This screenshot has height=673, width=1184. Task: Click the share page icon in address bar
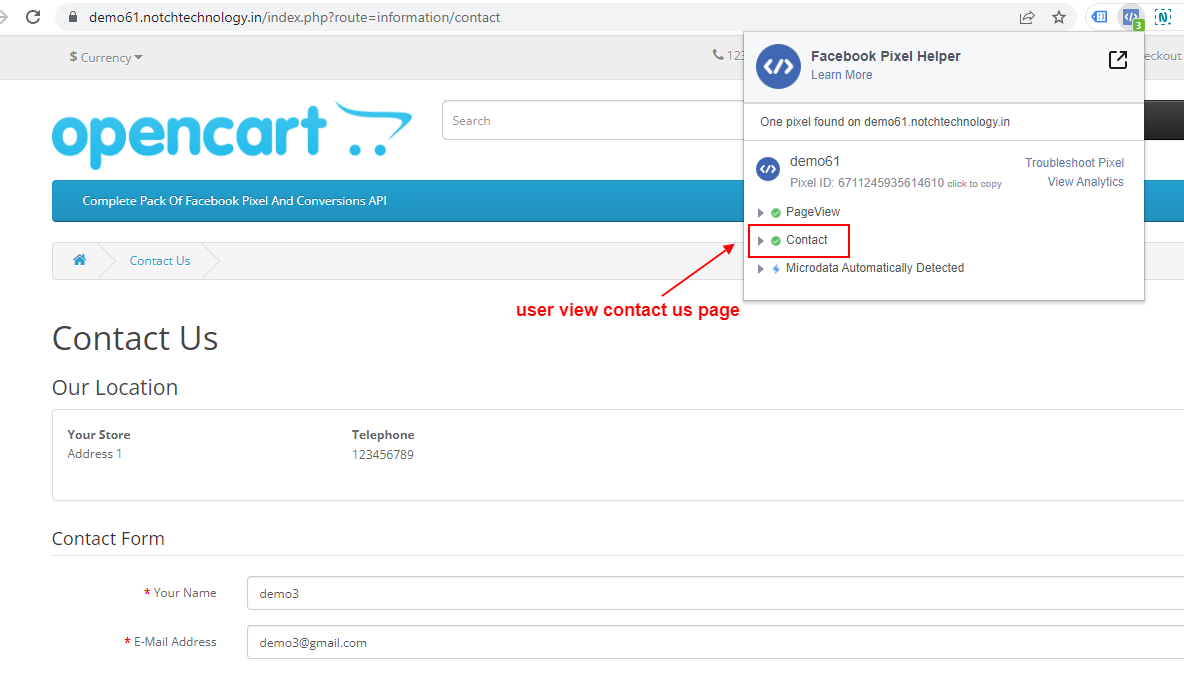(1026, 17)
